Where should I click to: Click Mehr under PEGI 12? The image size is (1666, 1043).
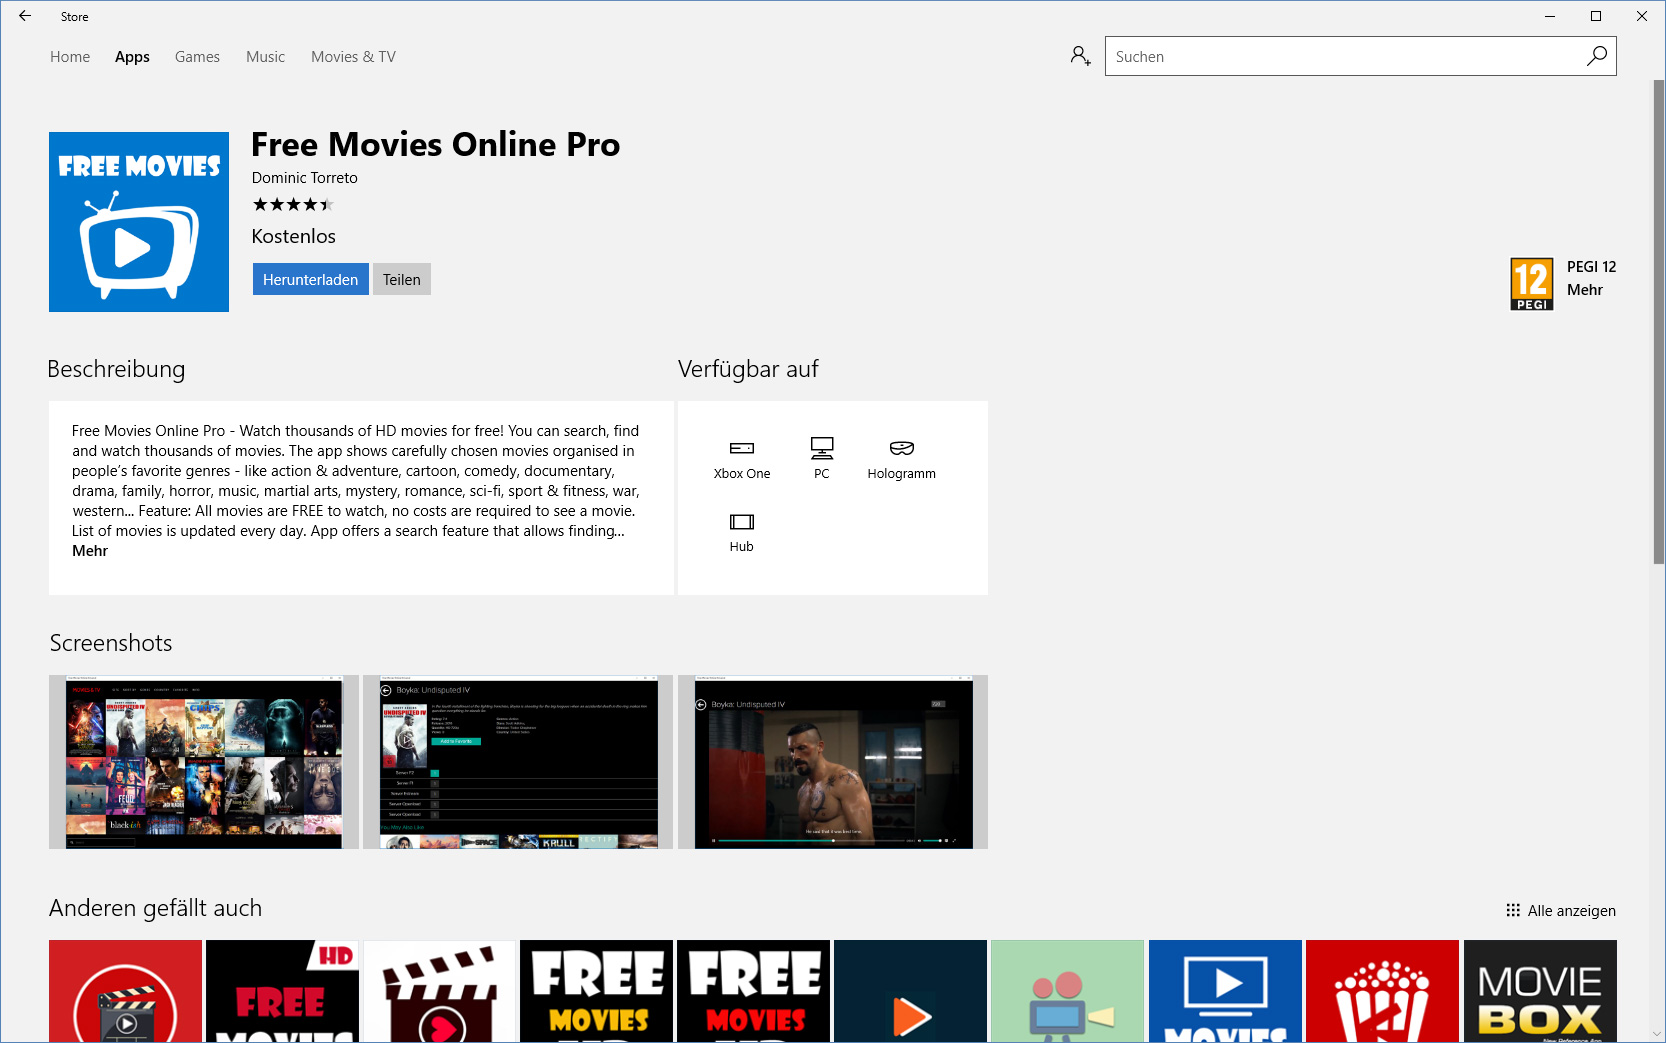click(x=1584, y=290)
